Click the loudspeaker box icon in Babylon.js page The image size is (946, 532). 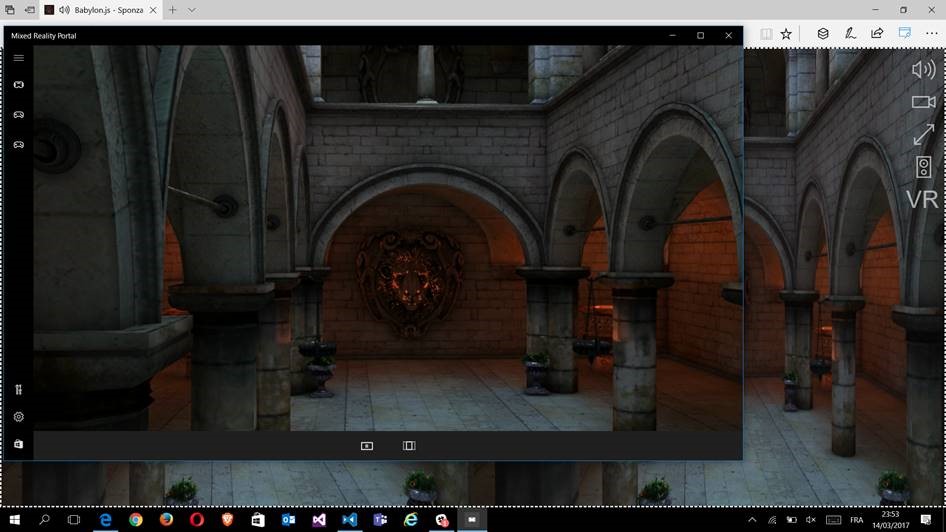[923, 167]
